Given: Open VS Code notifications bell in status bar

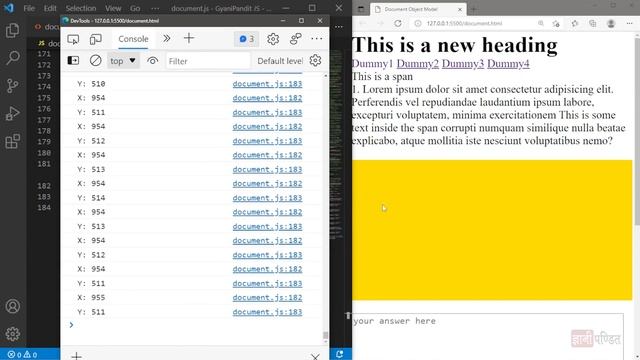Looking at the screenshot, I should coord(340,354).
